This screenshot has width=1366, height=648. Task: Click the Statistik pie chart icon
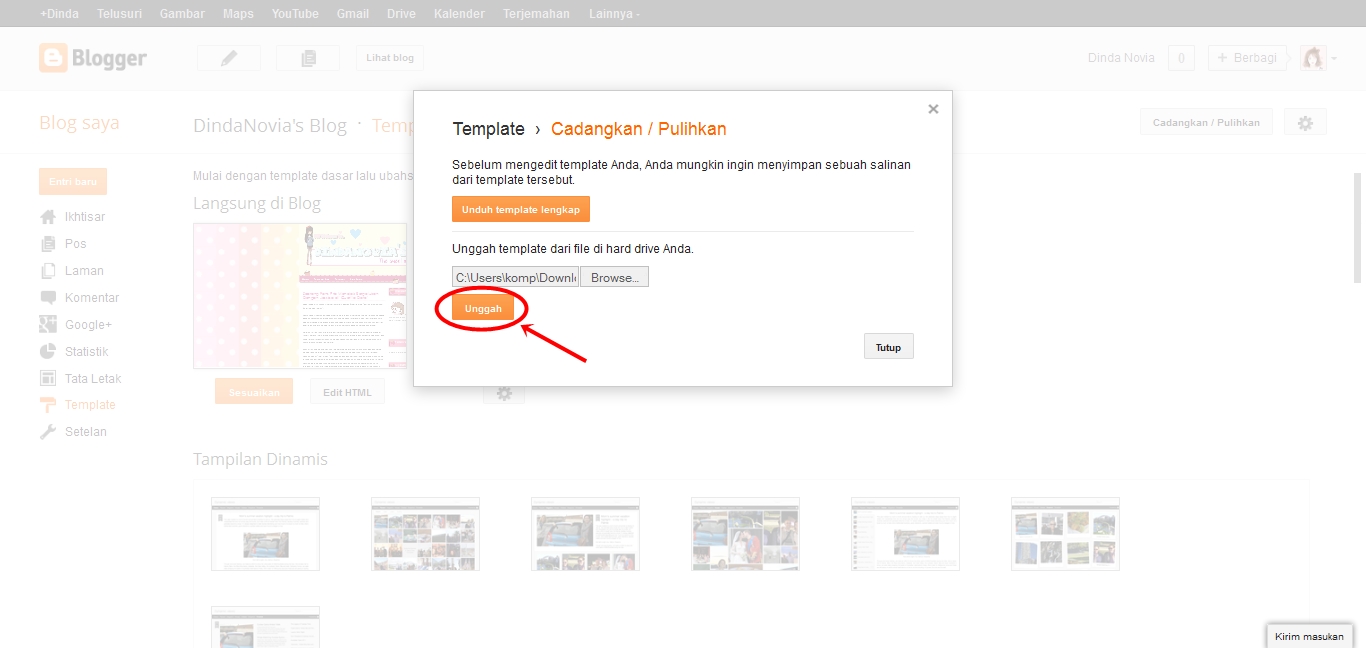[48, 352]
